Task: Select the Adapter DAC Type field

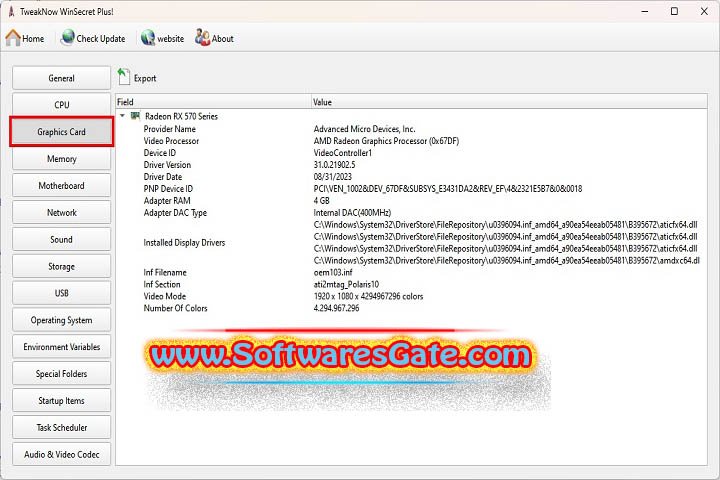Action: (x=175, y=213)
